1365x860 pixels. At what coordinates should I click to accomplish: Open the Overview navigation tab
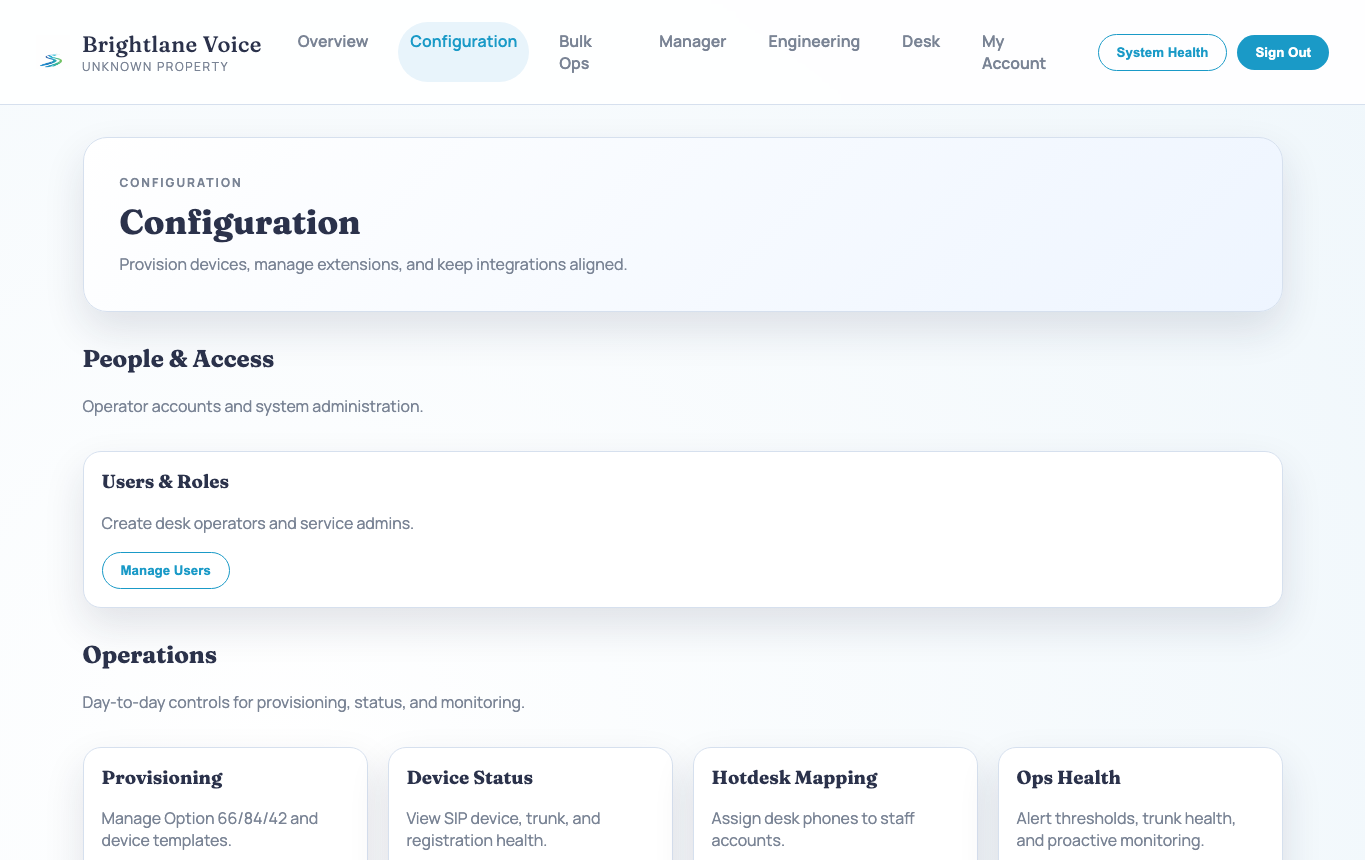(332, 41)
